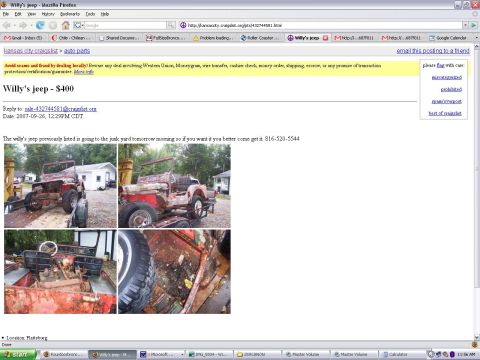Expand the address bar history dropdown
Screen dimensions: 480x360
465,25
